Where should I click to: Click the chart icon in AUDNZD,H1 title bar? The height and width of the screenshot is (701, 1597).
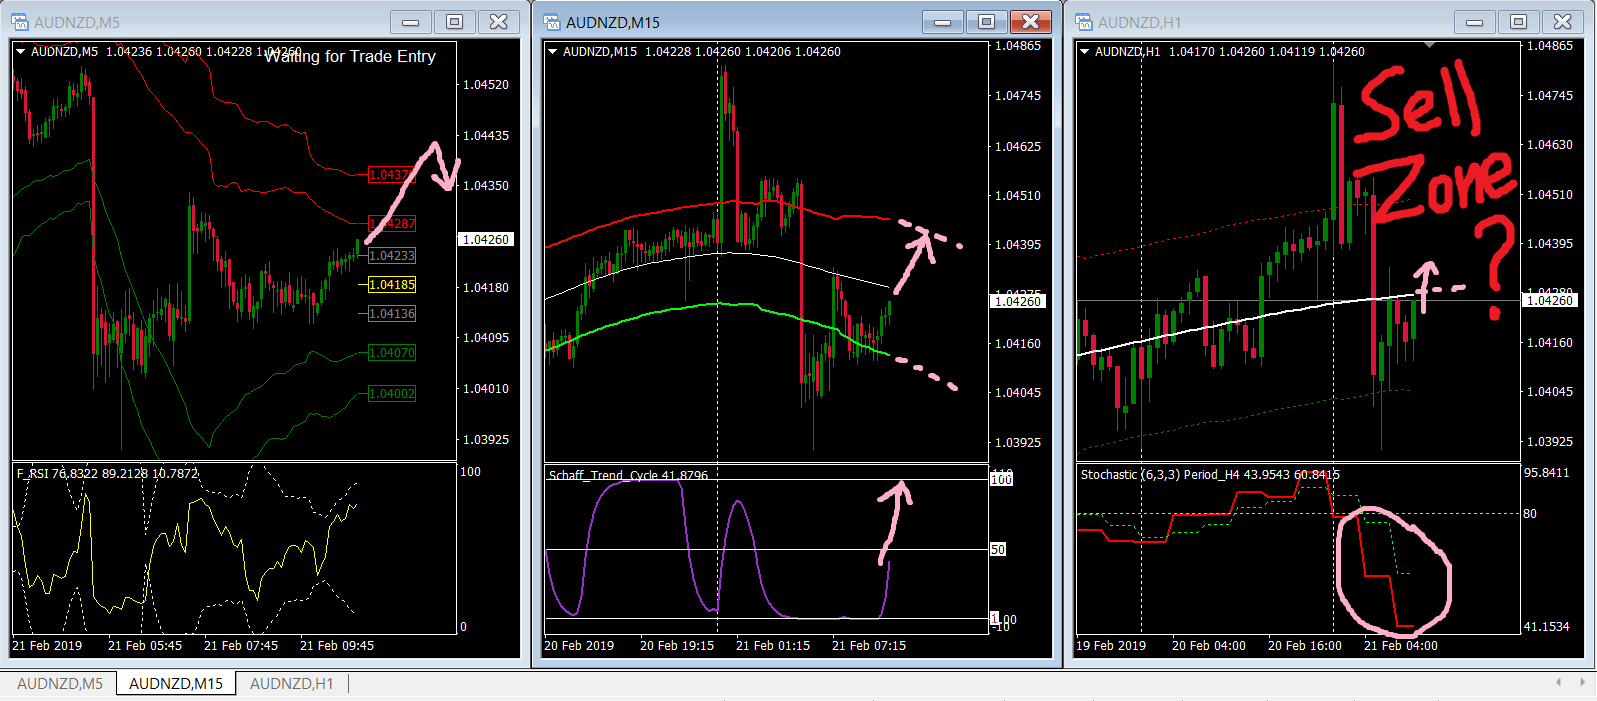coord(1084,22)
